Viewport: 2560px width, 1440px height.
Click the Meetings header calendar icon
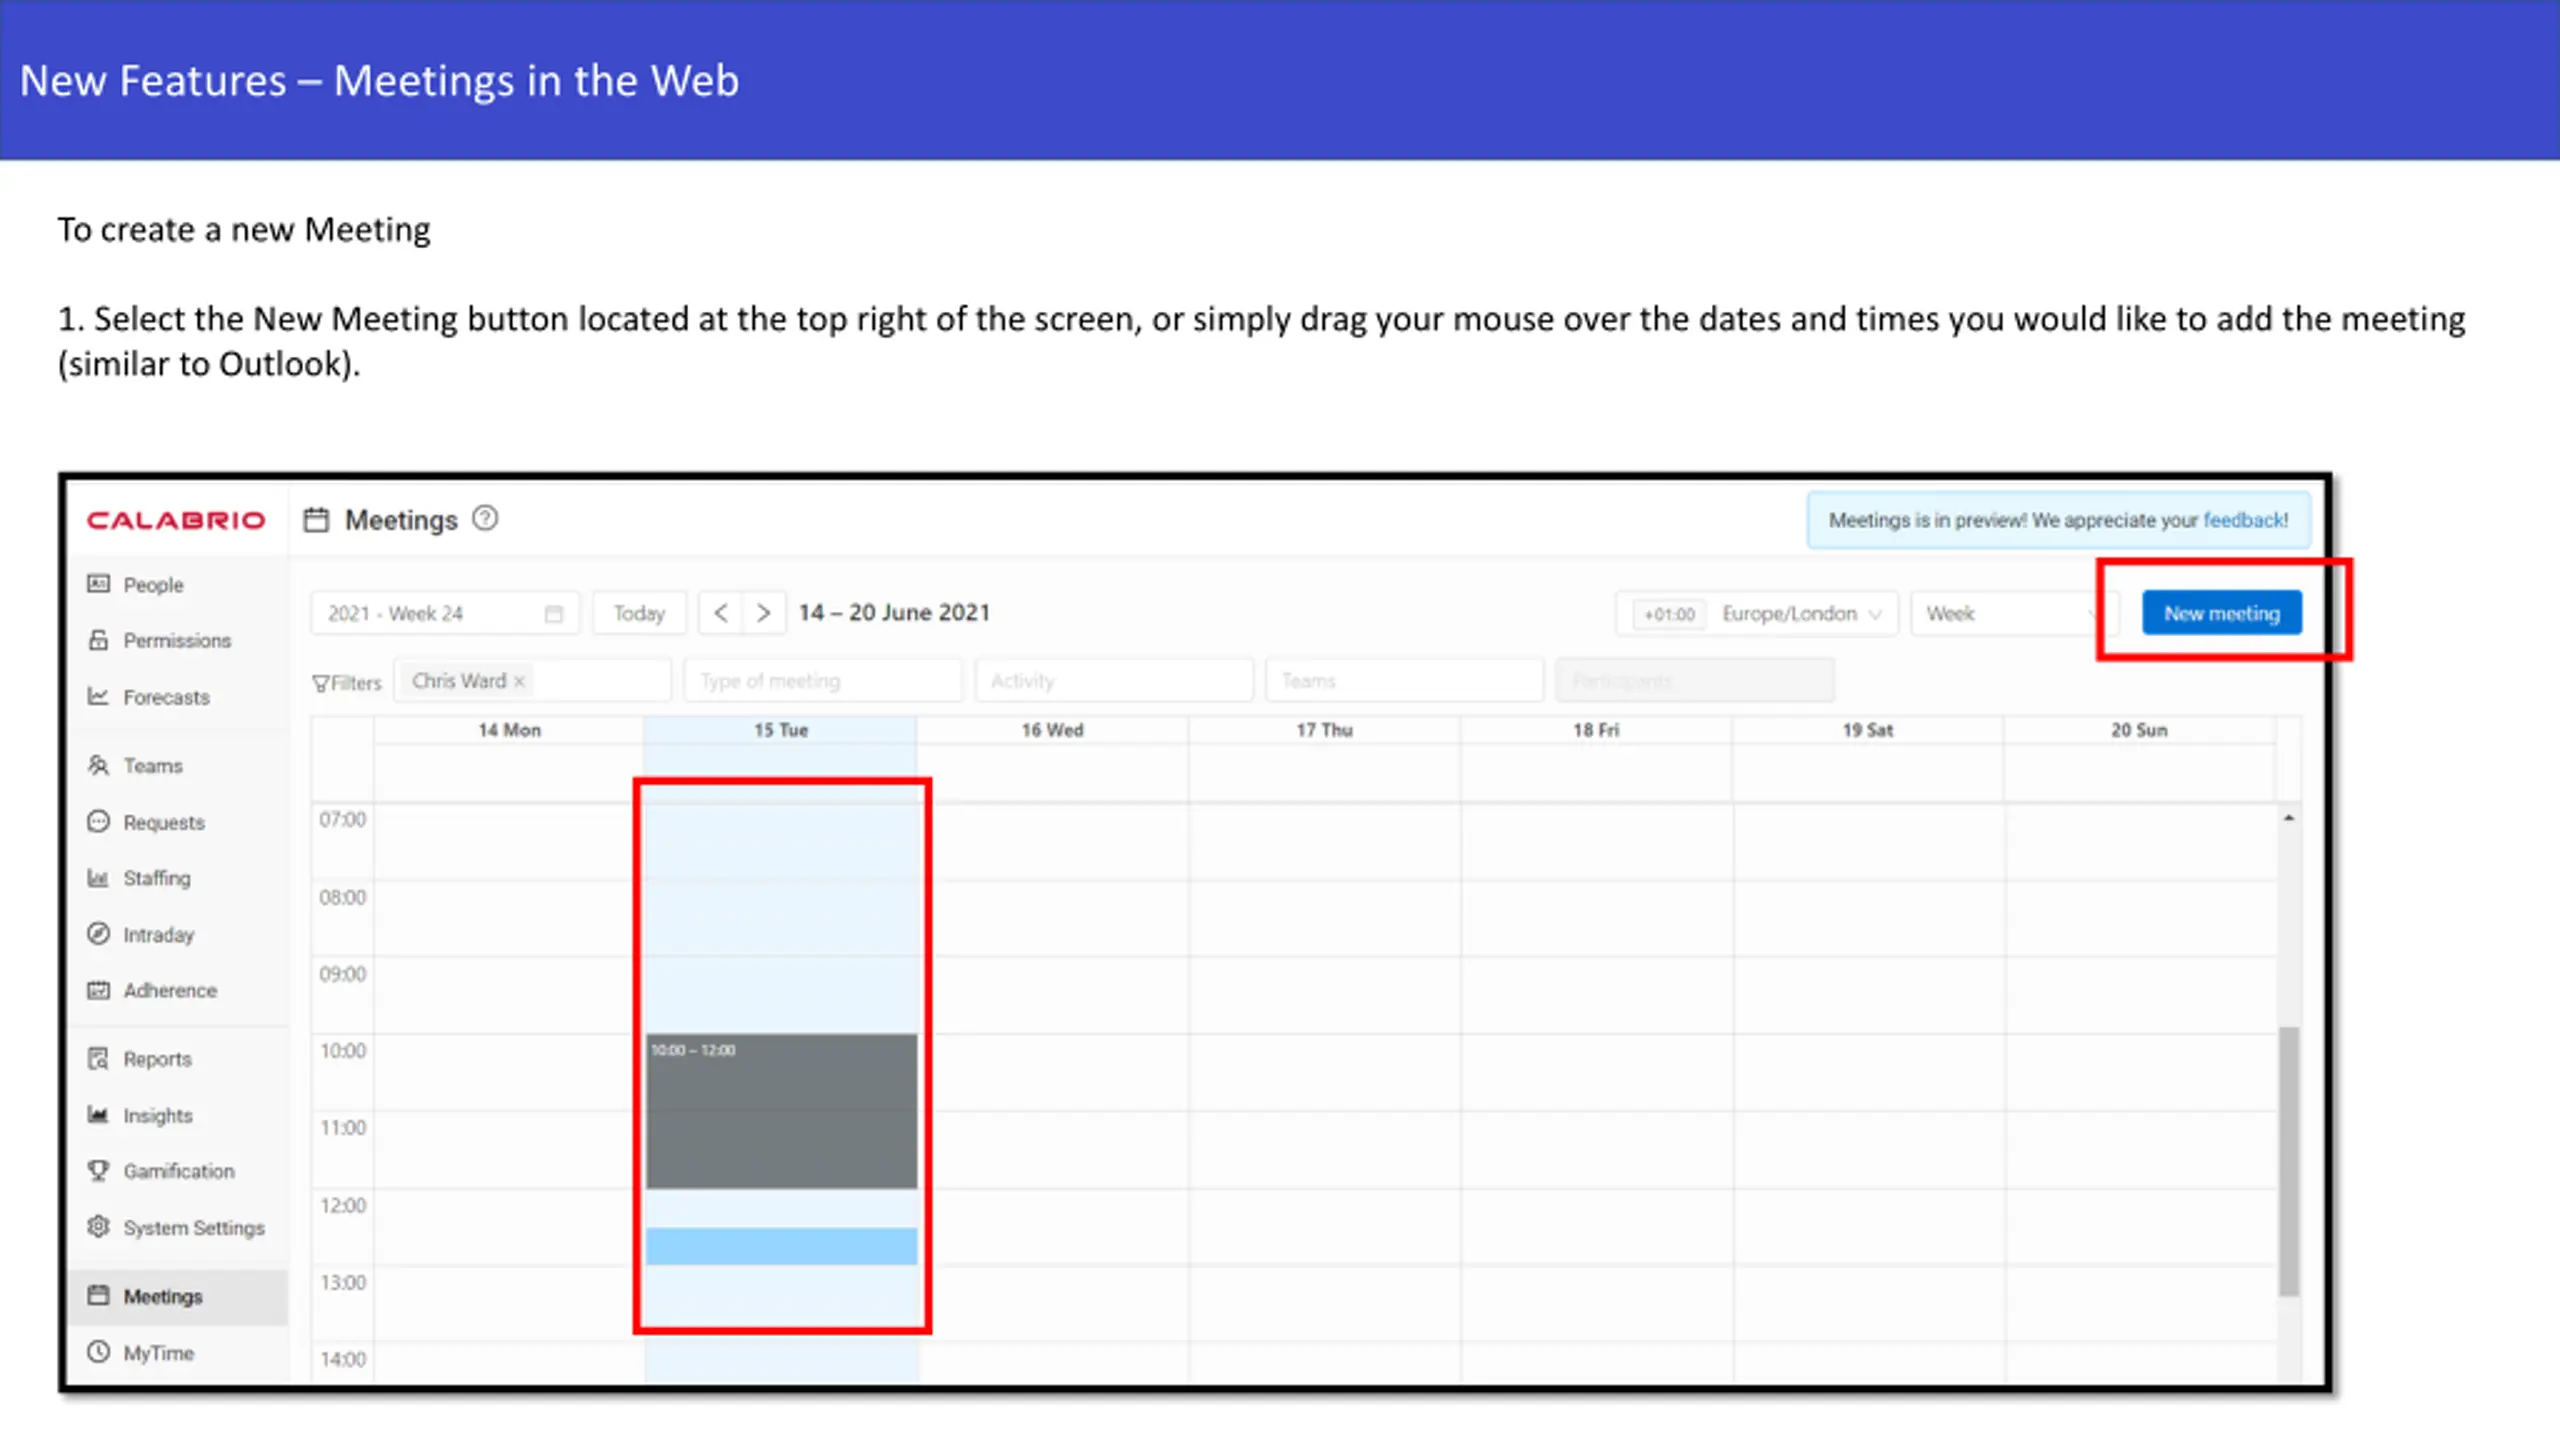tap(316, 520)
